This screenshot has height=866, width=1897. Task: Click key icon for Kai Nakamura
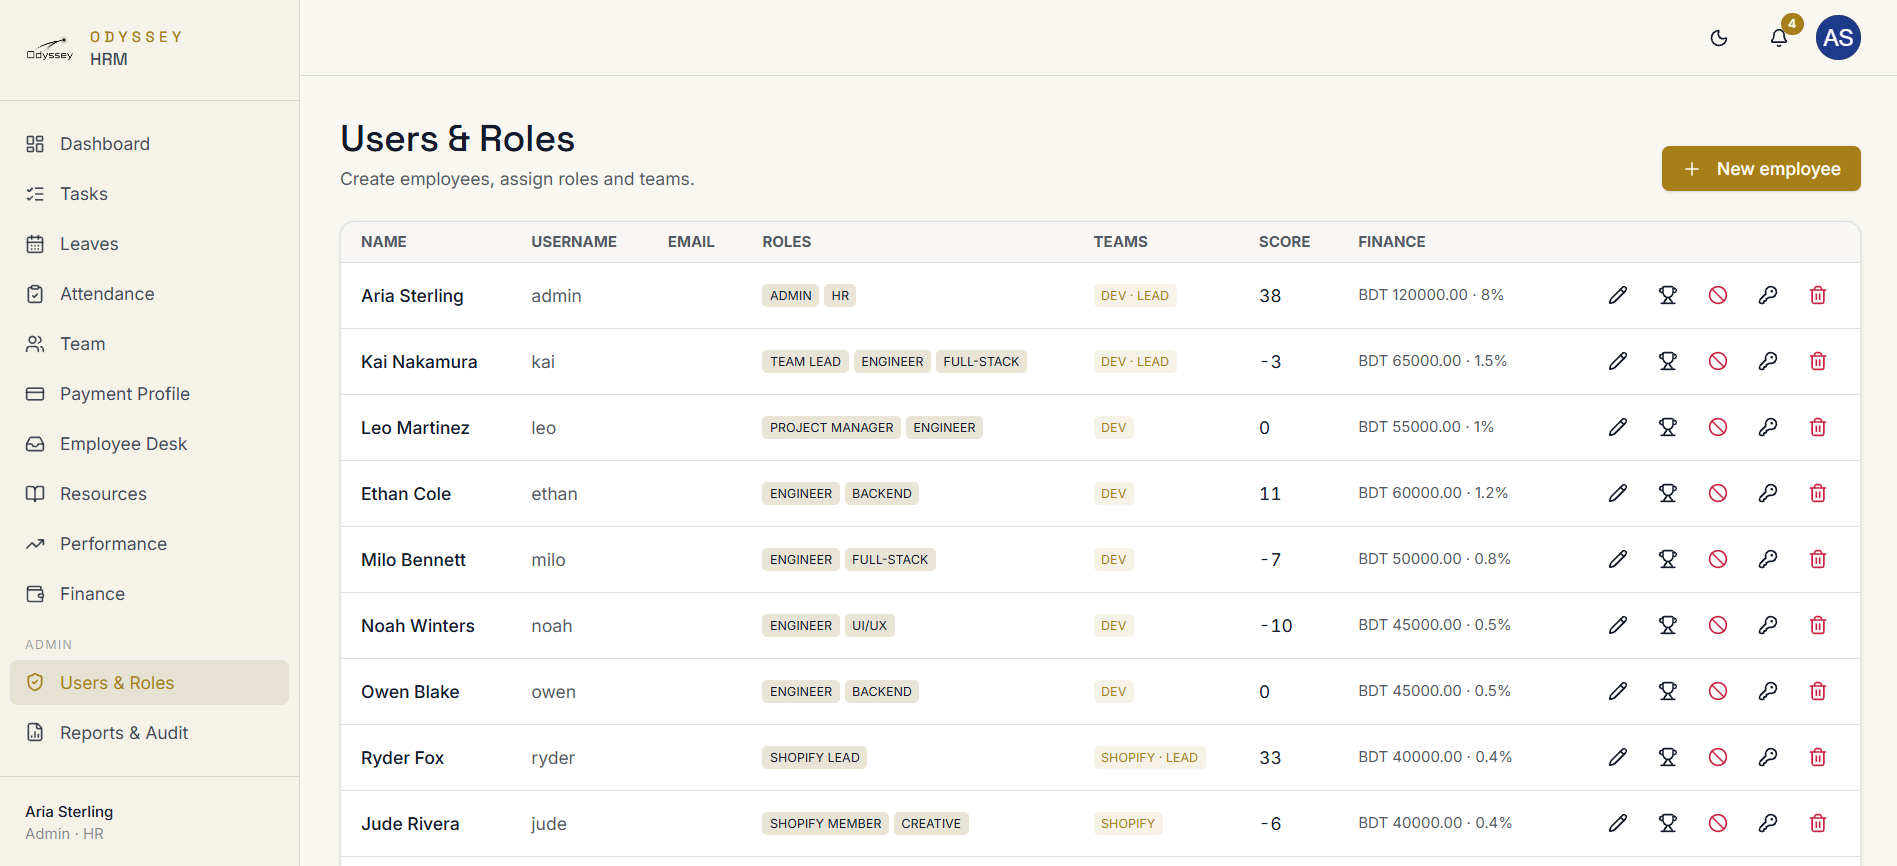(1768, 361)
